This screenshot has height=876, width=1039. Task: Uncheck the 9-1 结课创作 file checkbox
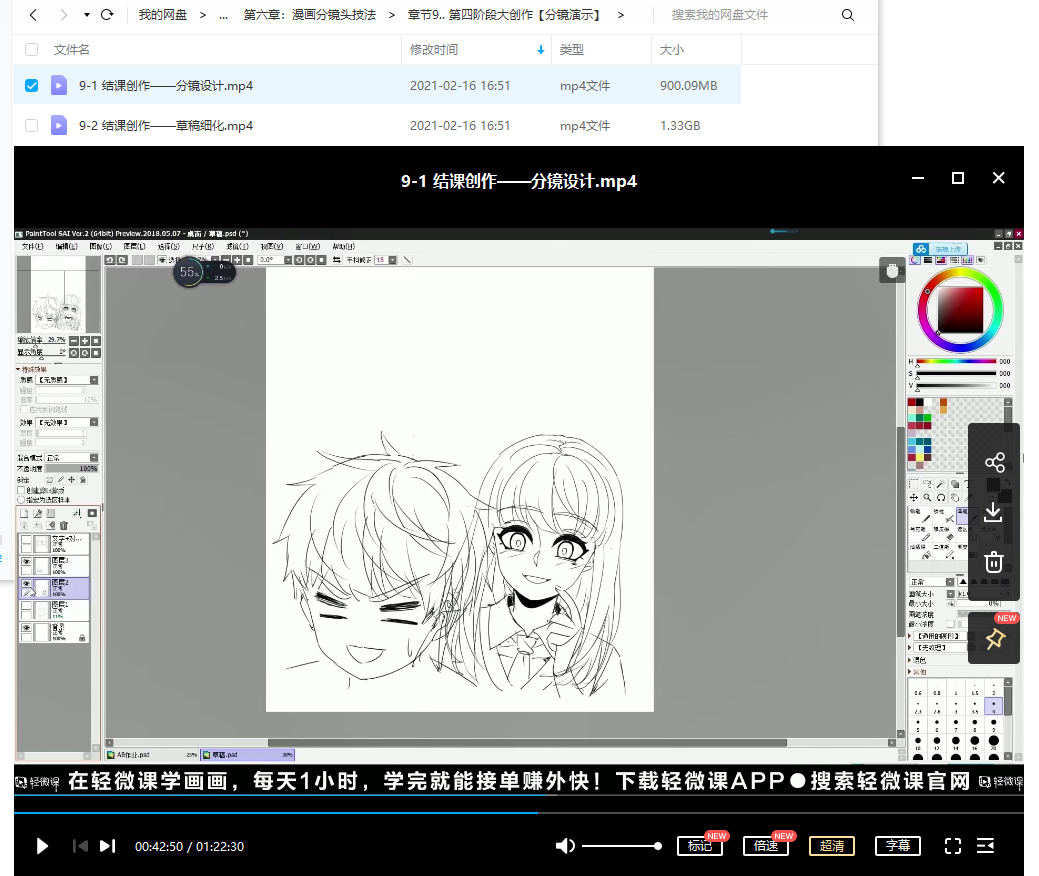point(32,86)
